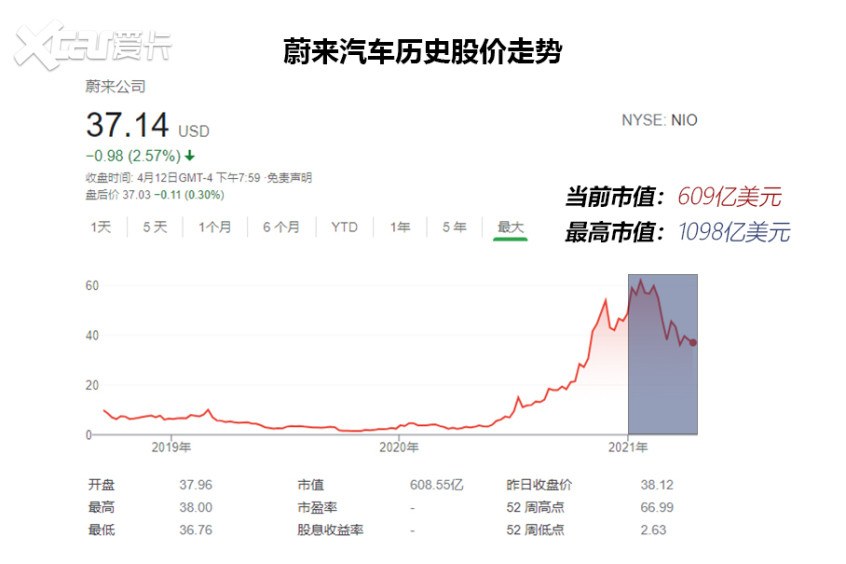Select the YTD range tab

[344, 227]
